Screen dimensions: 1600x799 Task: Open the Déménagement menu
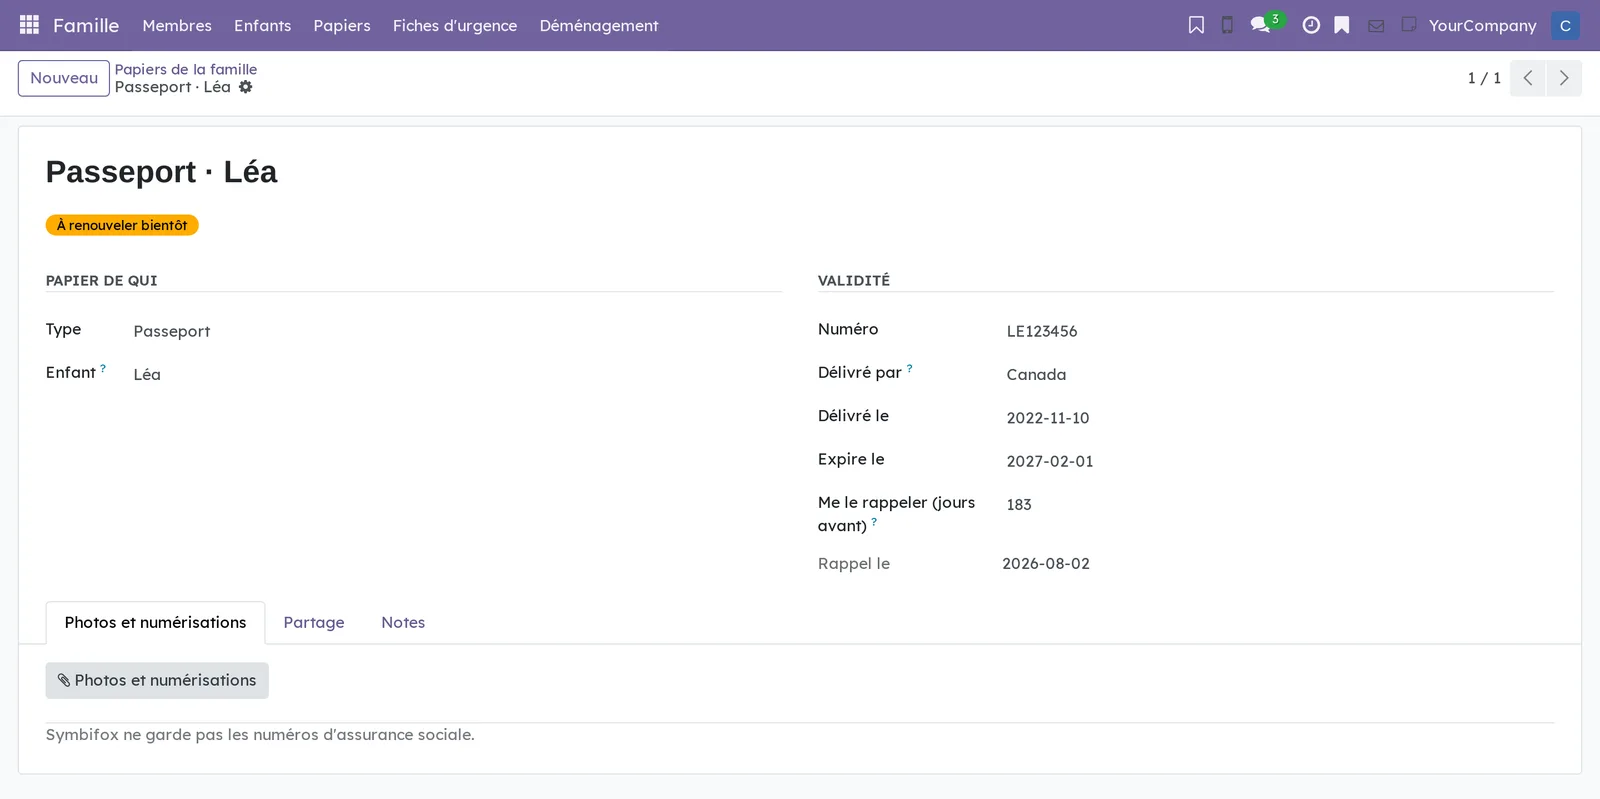point(599,25)
